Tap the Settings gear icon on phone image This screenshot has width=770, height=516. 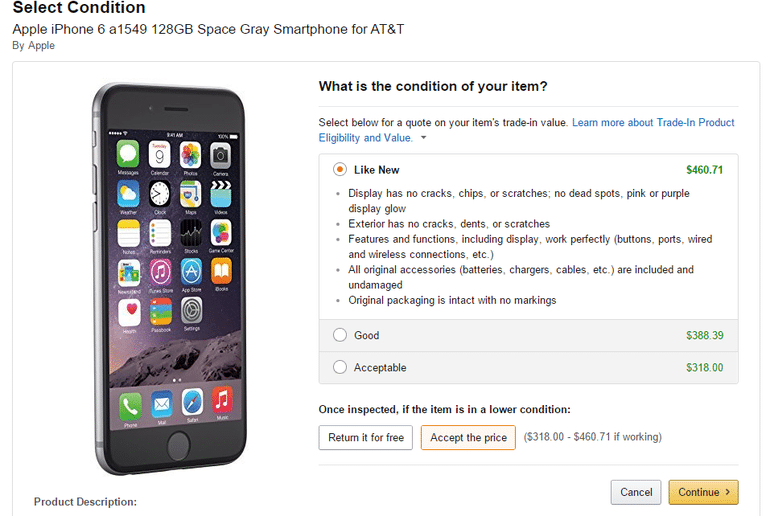coord(192,311)
